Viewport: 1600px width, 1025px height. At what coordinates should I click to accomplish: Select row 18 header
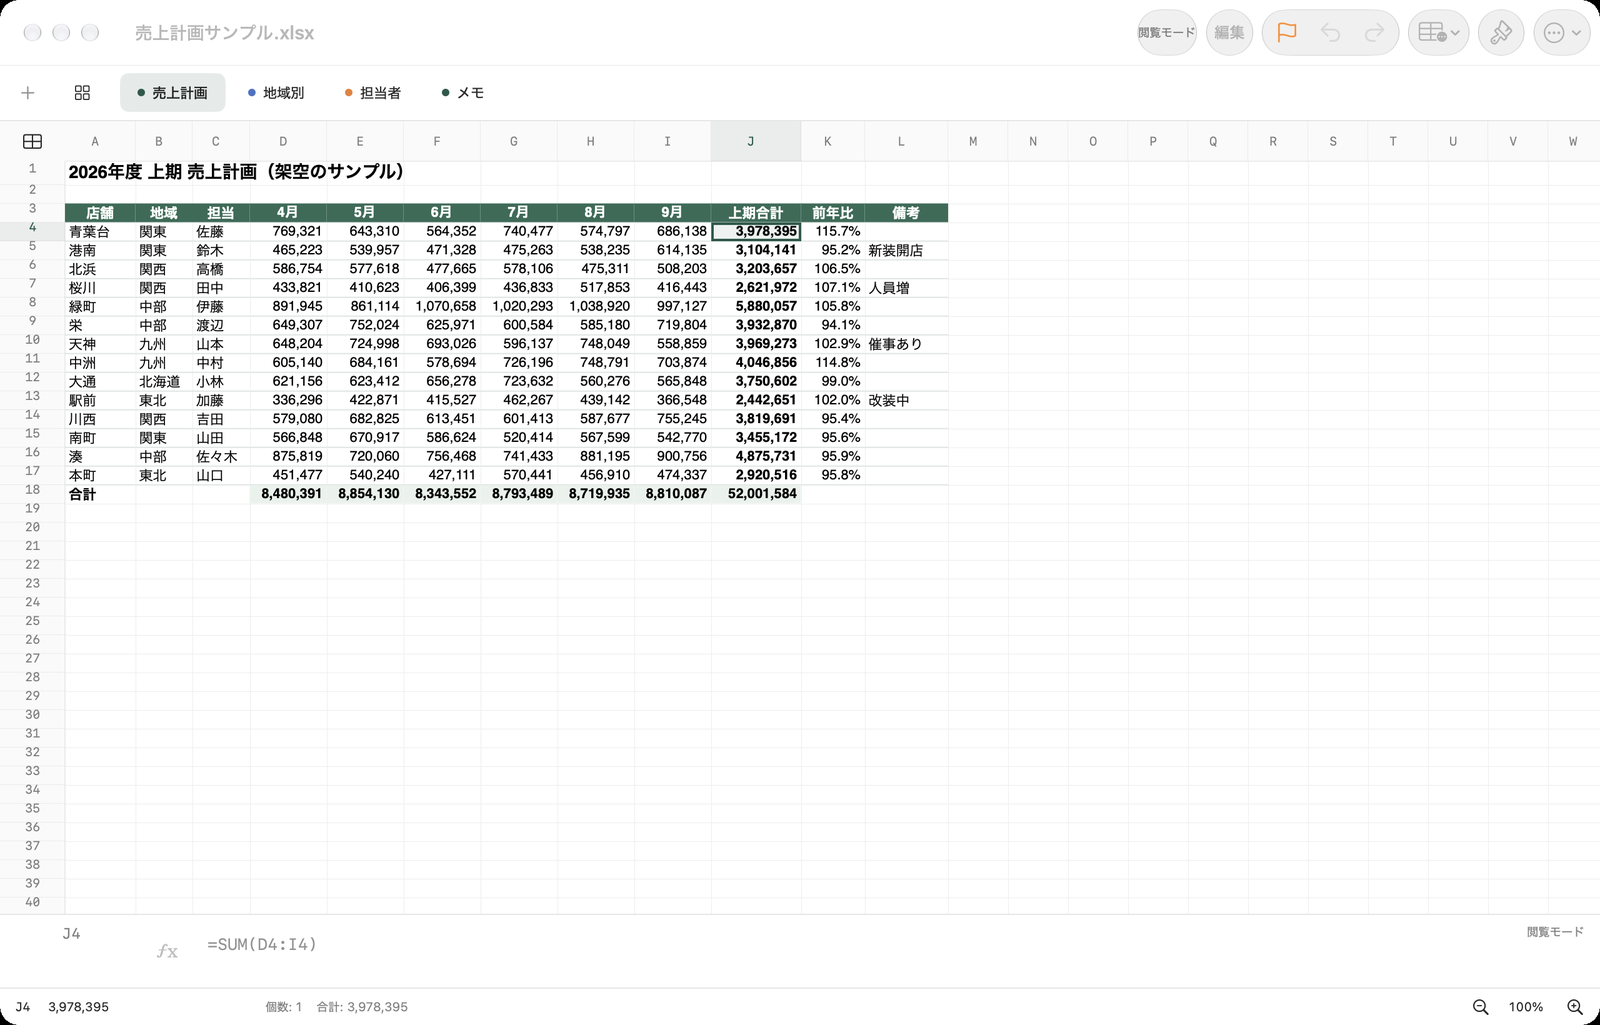click(x=32, y=490)
